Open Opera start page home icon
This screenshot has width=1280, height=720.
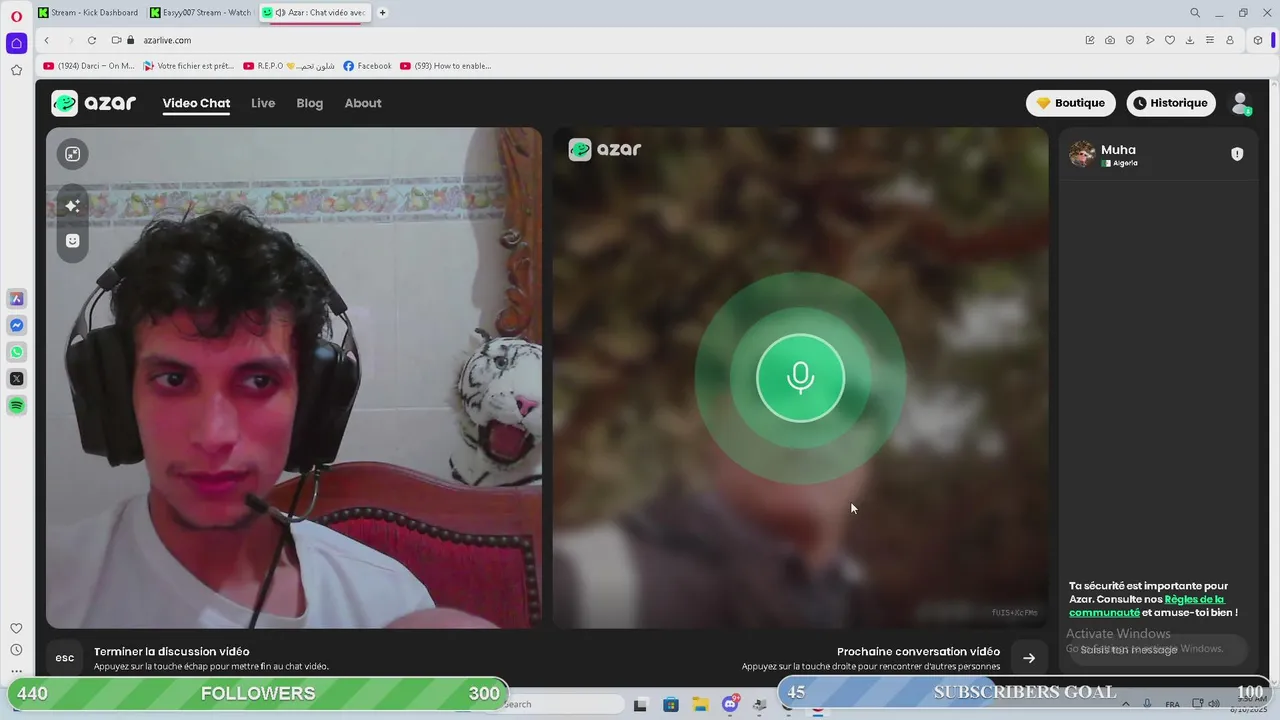click(x=16, y=43)
